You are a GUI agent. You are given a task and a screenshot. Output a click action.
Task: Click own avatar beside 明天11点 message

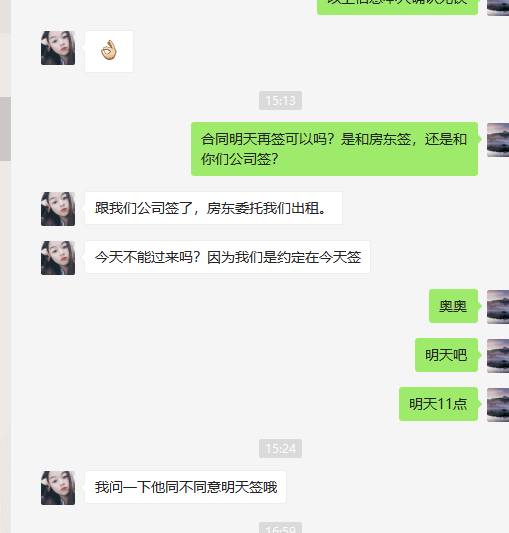498,405
